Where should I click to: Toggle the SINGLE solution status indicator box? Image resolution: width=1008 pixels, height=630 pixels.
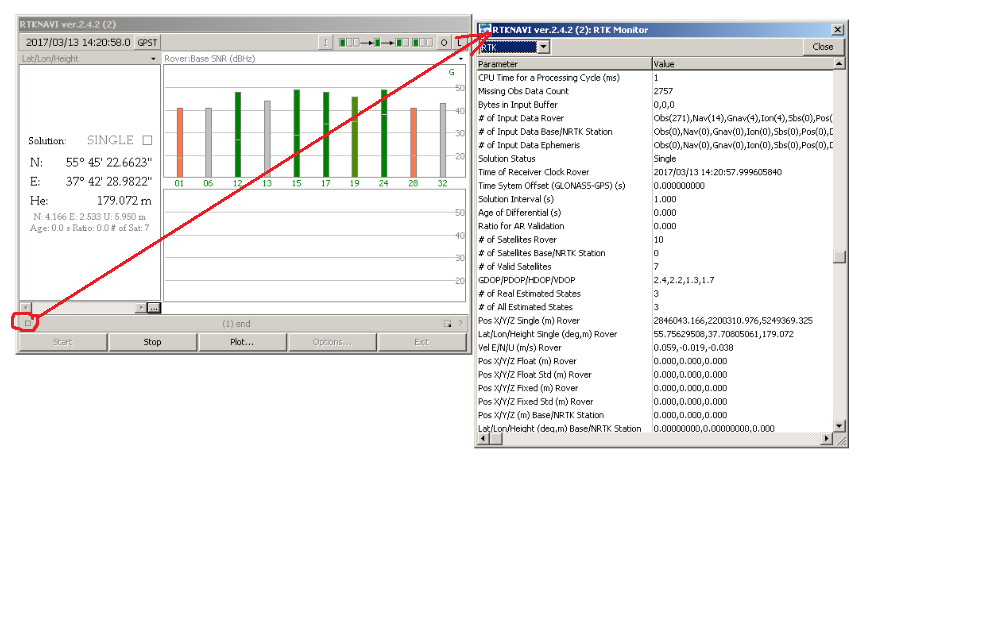[147, 141]
